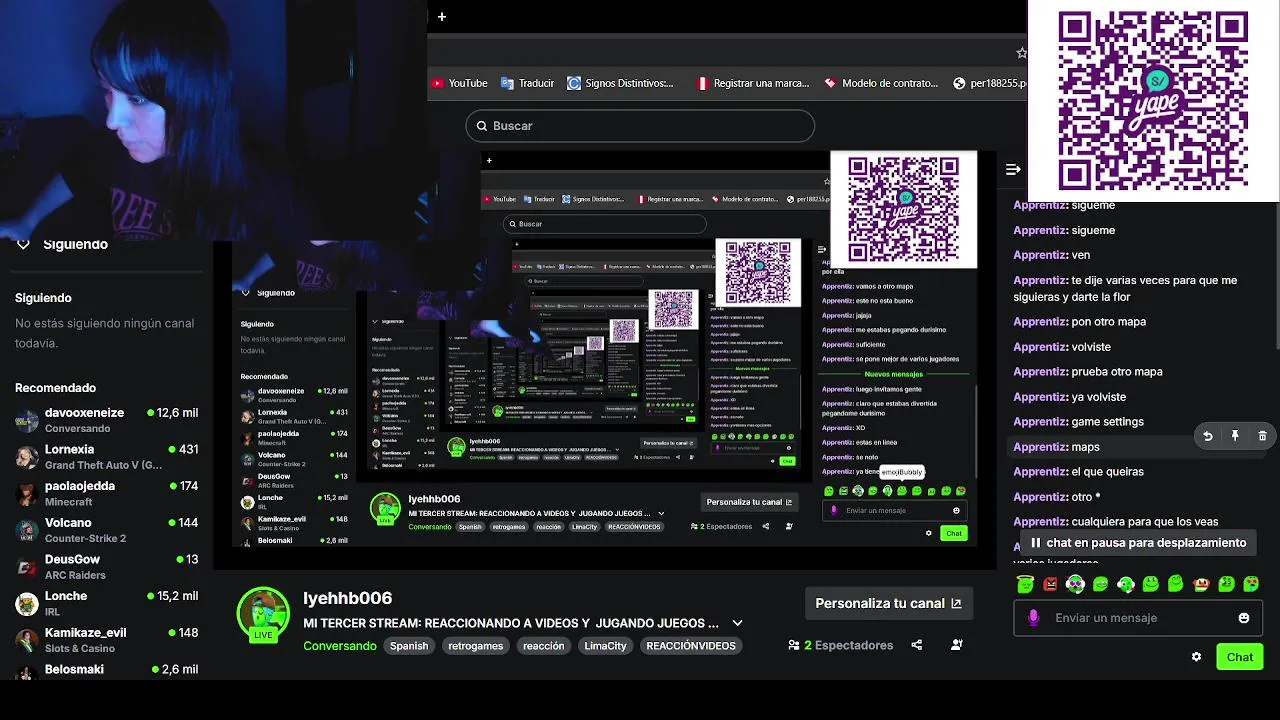Open a new browser tab with the plus icon

pyautogui.click(x=441, y=16)
